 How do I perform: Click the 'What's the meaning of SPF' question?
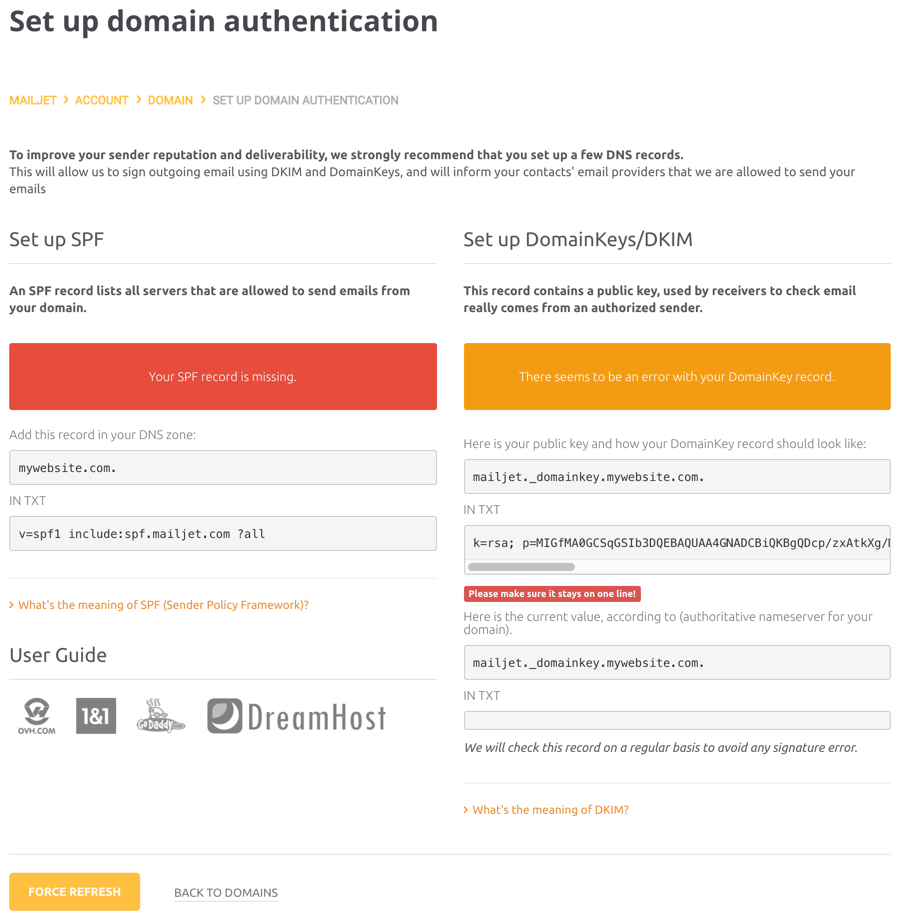(x=163, y=605)
